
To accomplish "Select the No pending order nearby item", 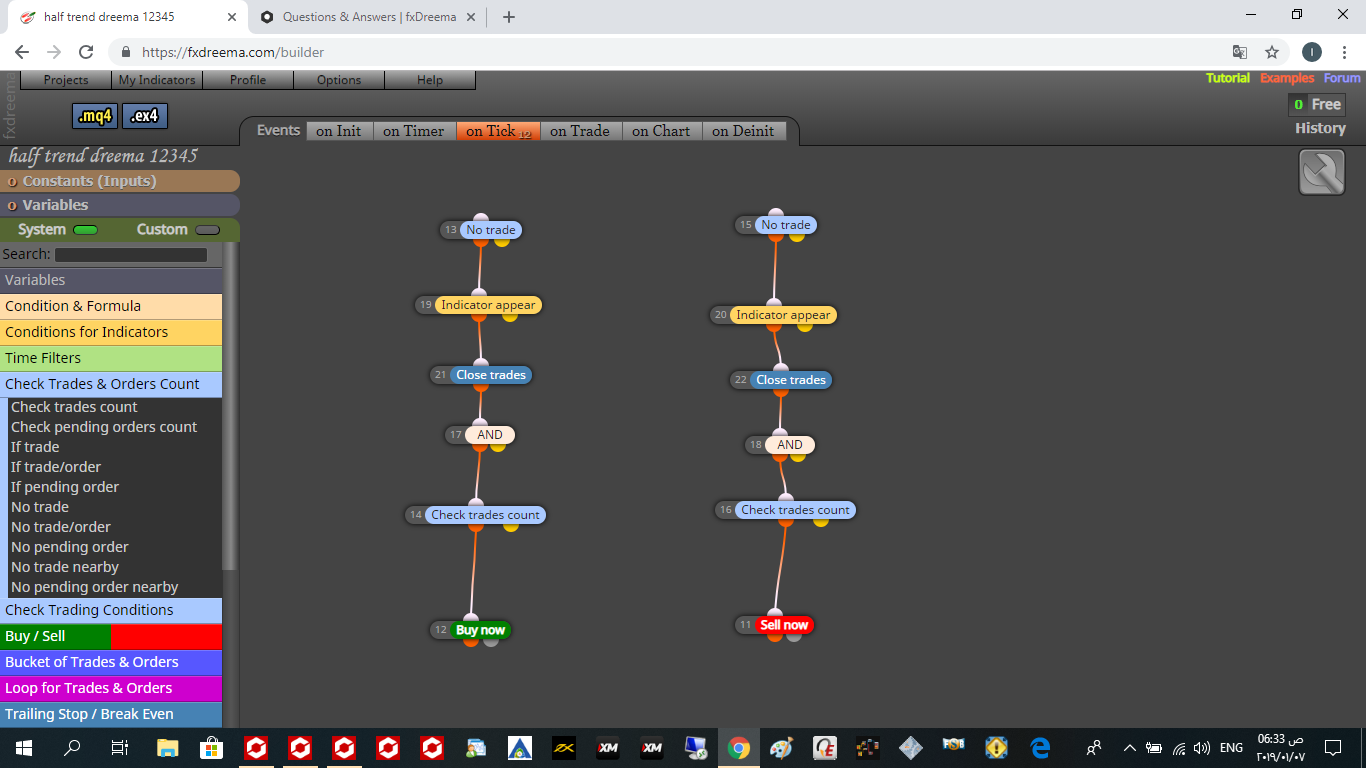I will pyautogui.click(x=94, y=587).
